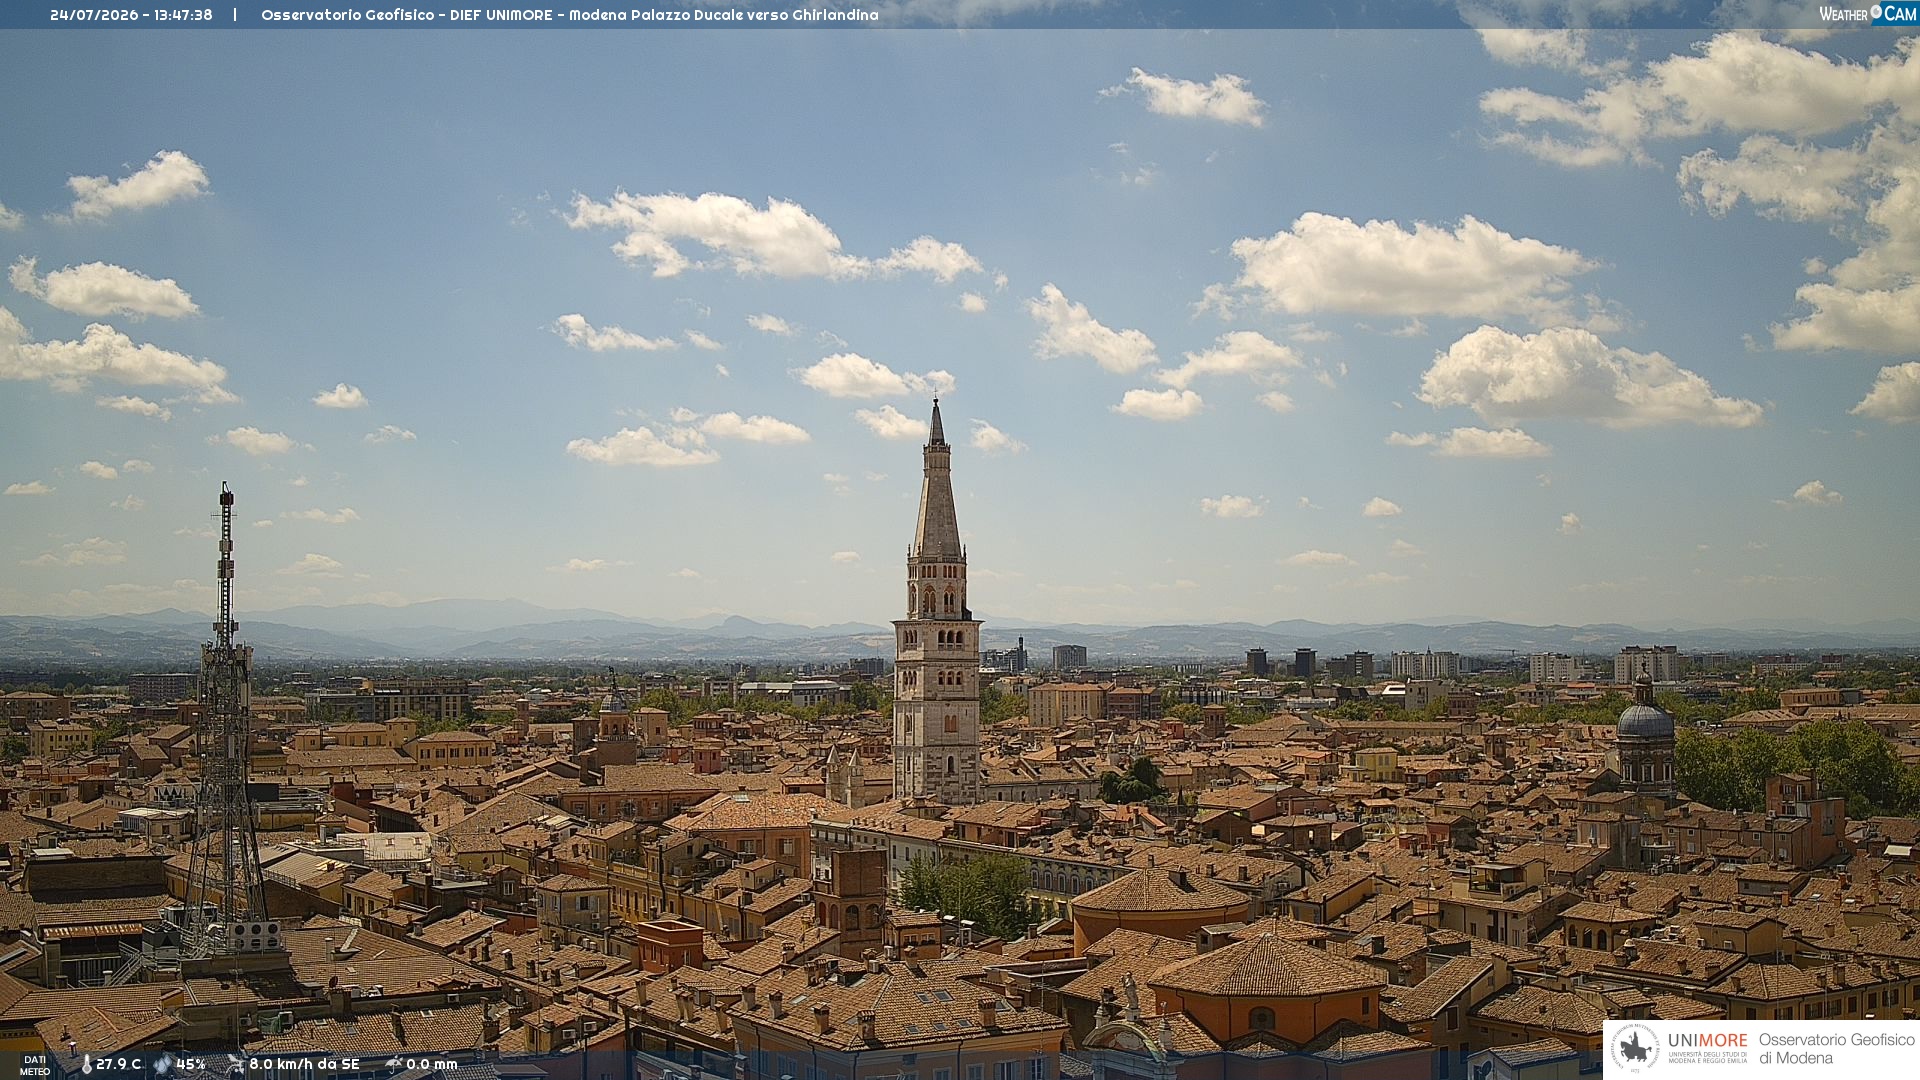Click the wind anemometer icon

click(x=235, y=1065)
